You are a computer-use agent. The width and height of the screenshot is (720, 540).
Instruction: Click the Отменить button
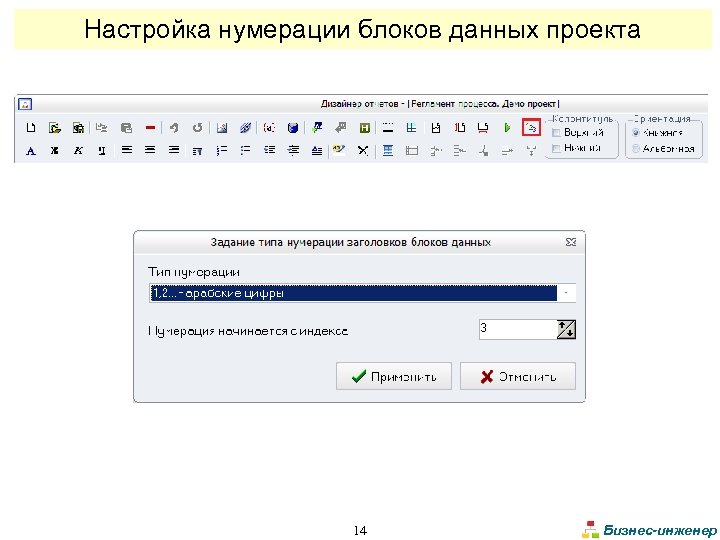click(x=518, y=377)
